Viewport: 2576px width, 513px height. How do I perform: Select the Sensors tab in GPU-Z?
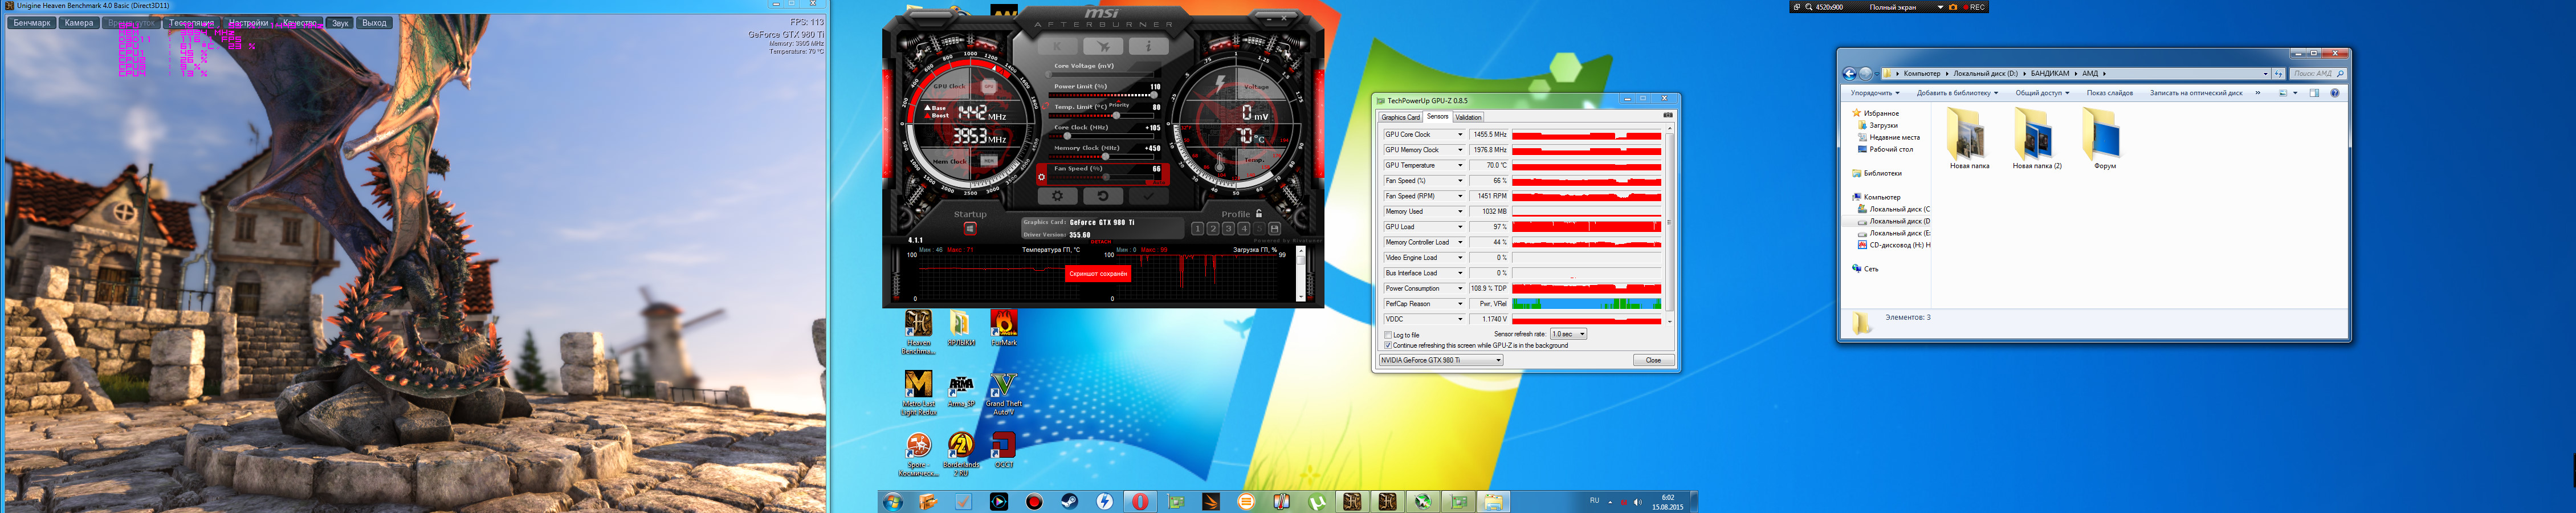click(x=1437, y=117)
